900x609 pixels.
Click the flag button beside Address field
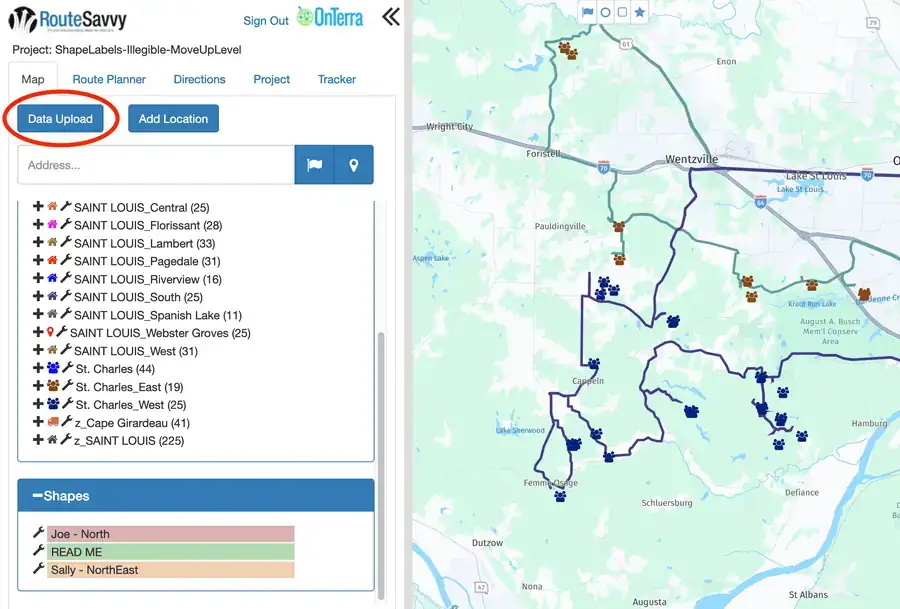point(314,165)
